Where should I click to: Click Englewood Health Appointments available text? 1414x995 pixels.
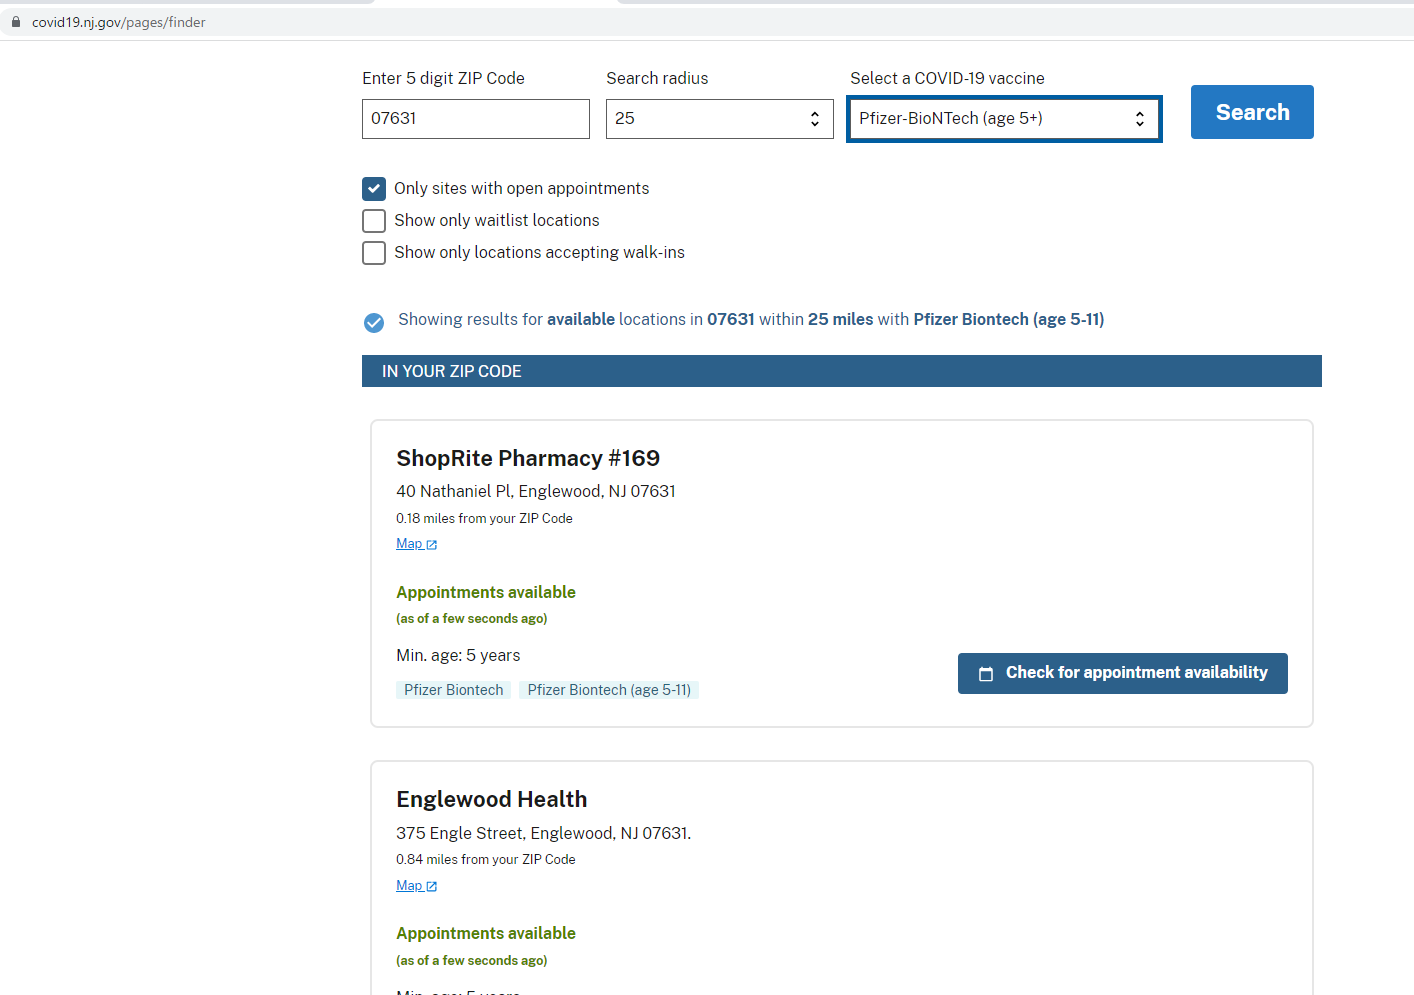point(486,933)
